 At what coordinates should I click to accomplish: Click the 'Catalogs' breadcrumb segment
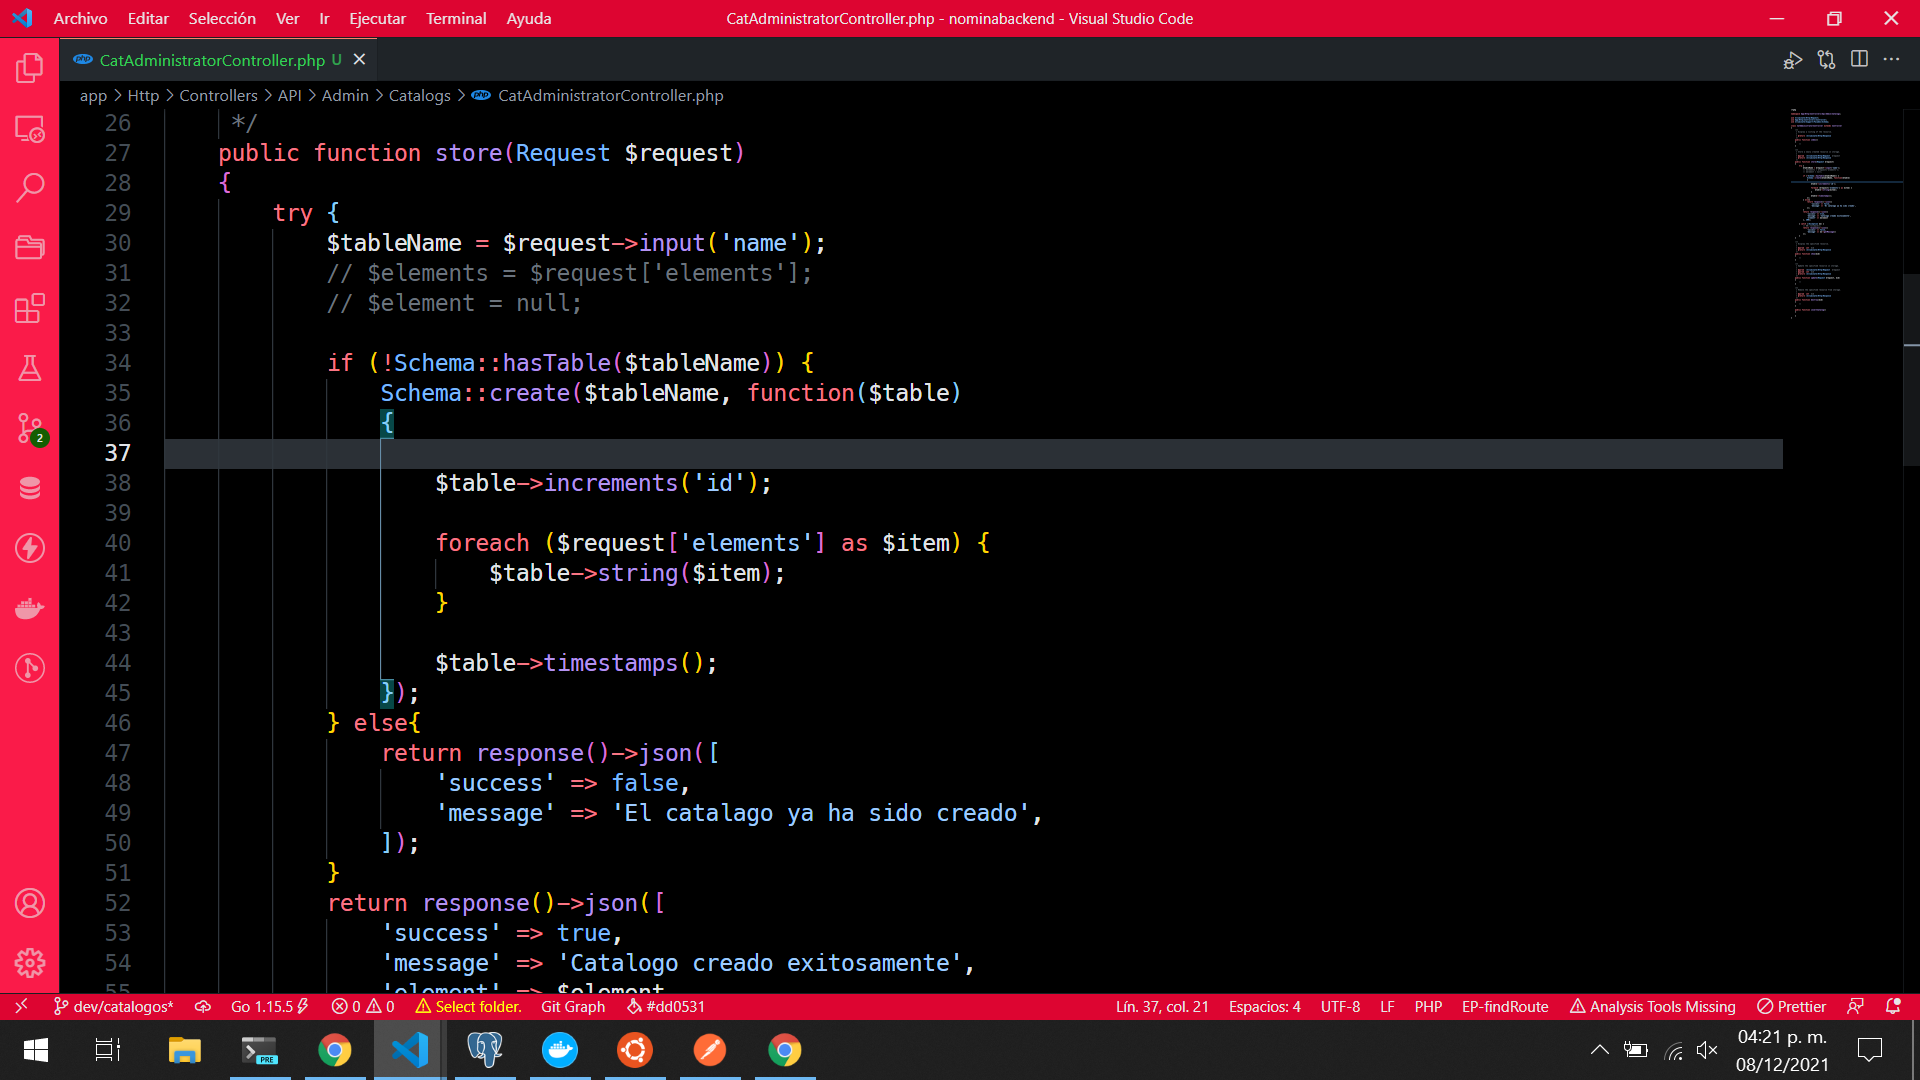(419, 96)
